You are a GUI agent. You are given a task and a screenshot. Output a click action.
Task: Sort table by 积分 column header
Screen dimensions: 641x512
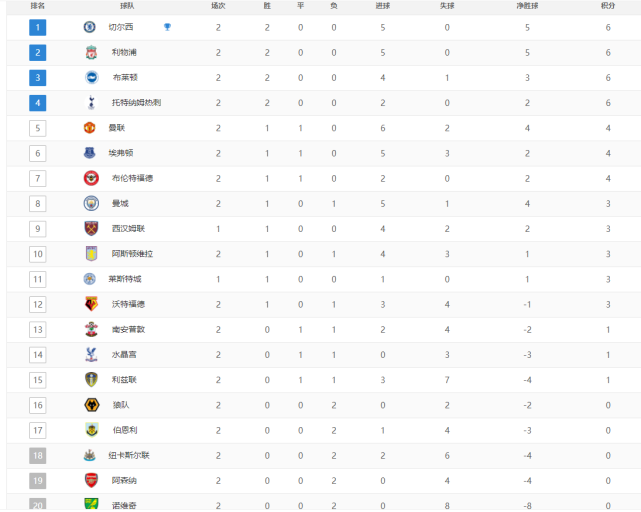[608, 6]
